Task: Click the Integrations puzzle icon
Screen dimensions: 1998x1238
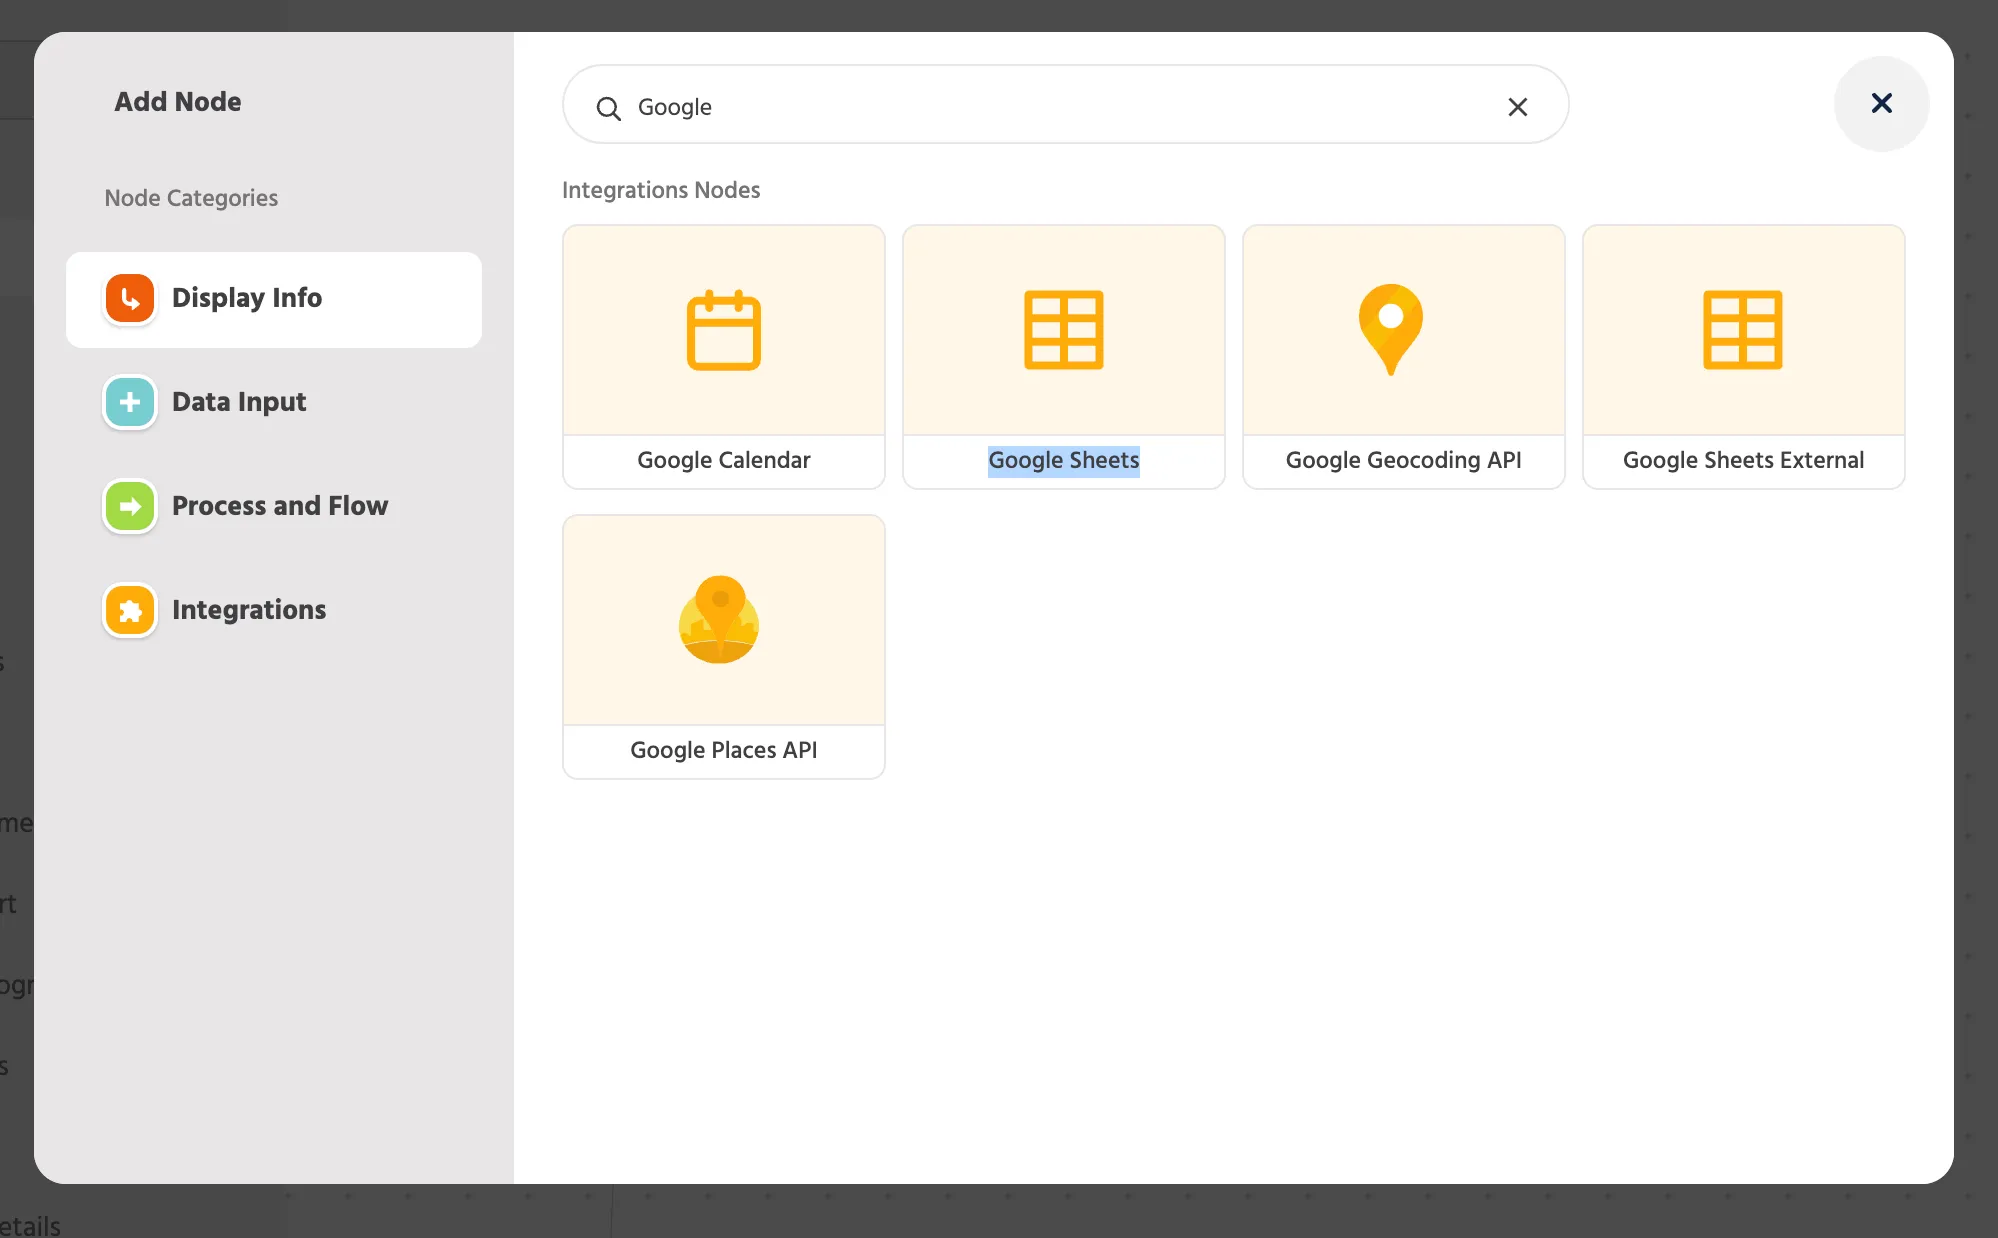Action: (x=130, y=610)
